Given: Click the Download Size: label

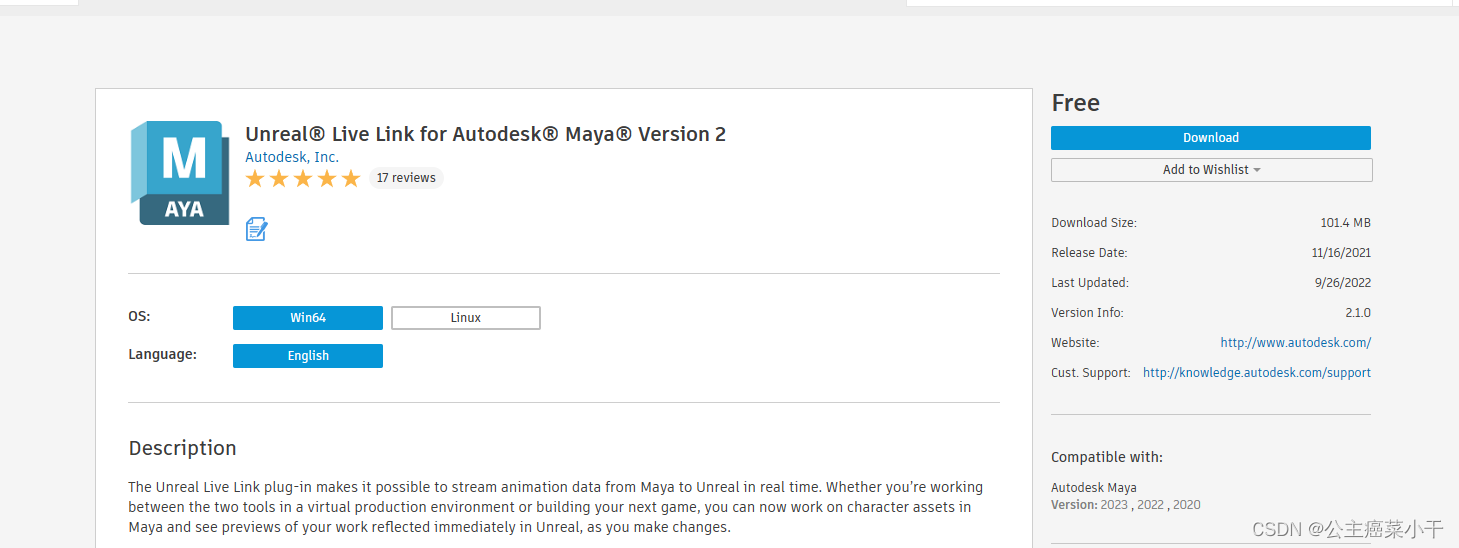Looking at the screenshot, I should [1094, 223].
